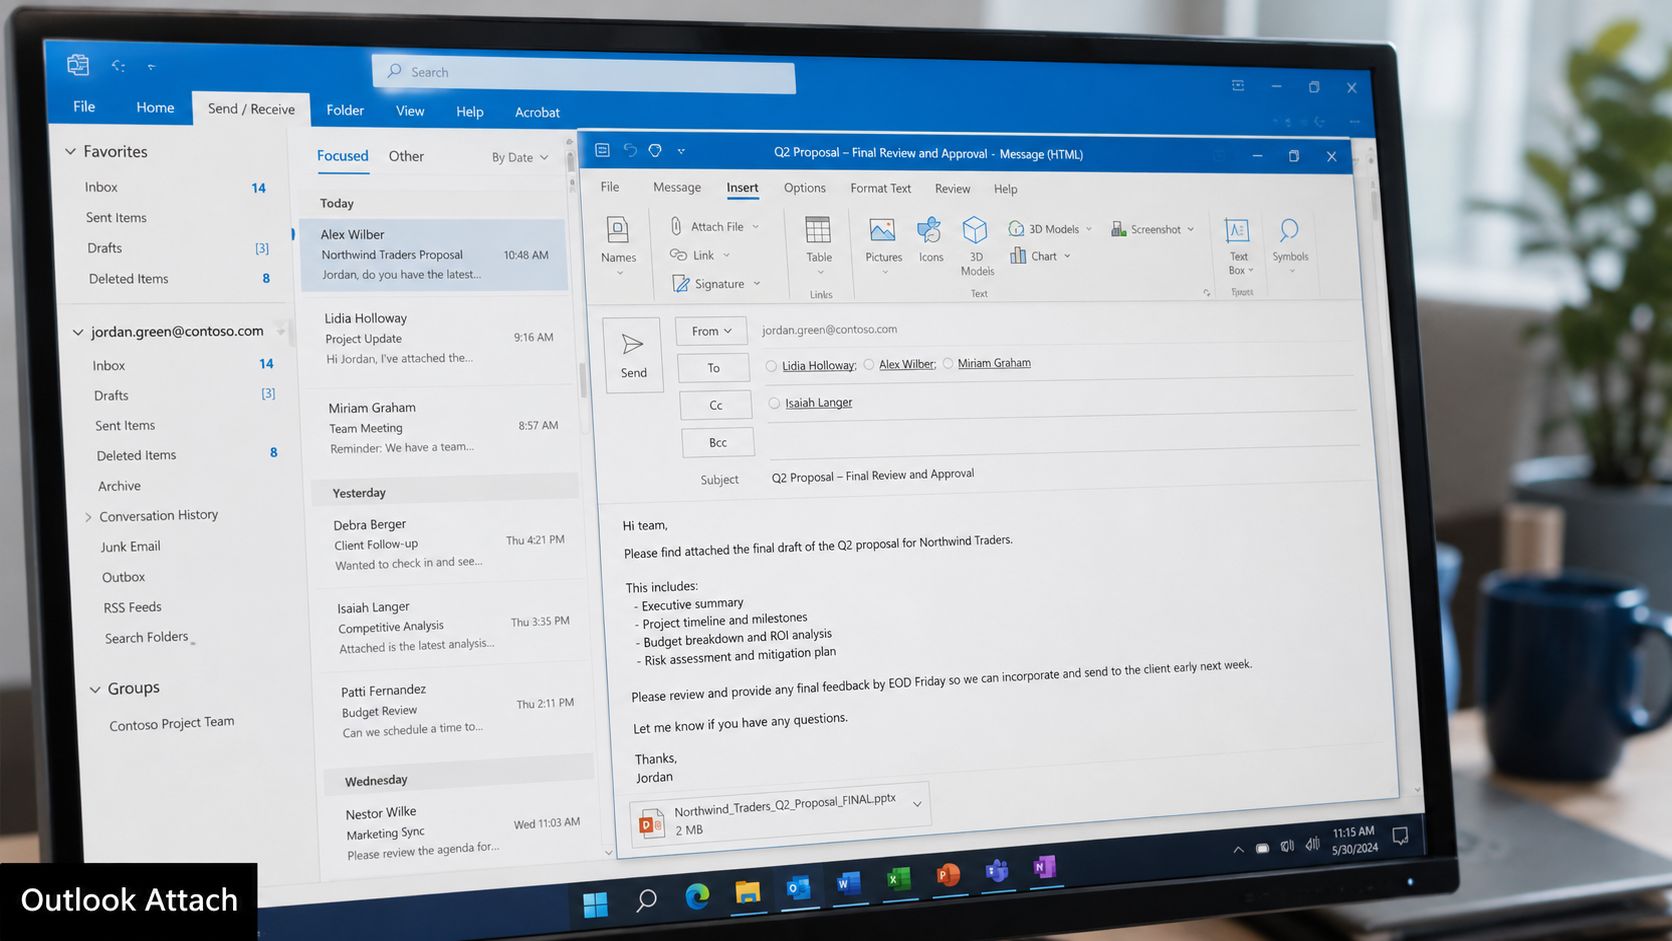
Task: Expand the Conversation History folder
Action: click(x=88, y=517)
